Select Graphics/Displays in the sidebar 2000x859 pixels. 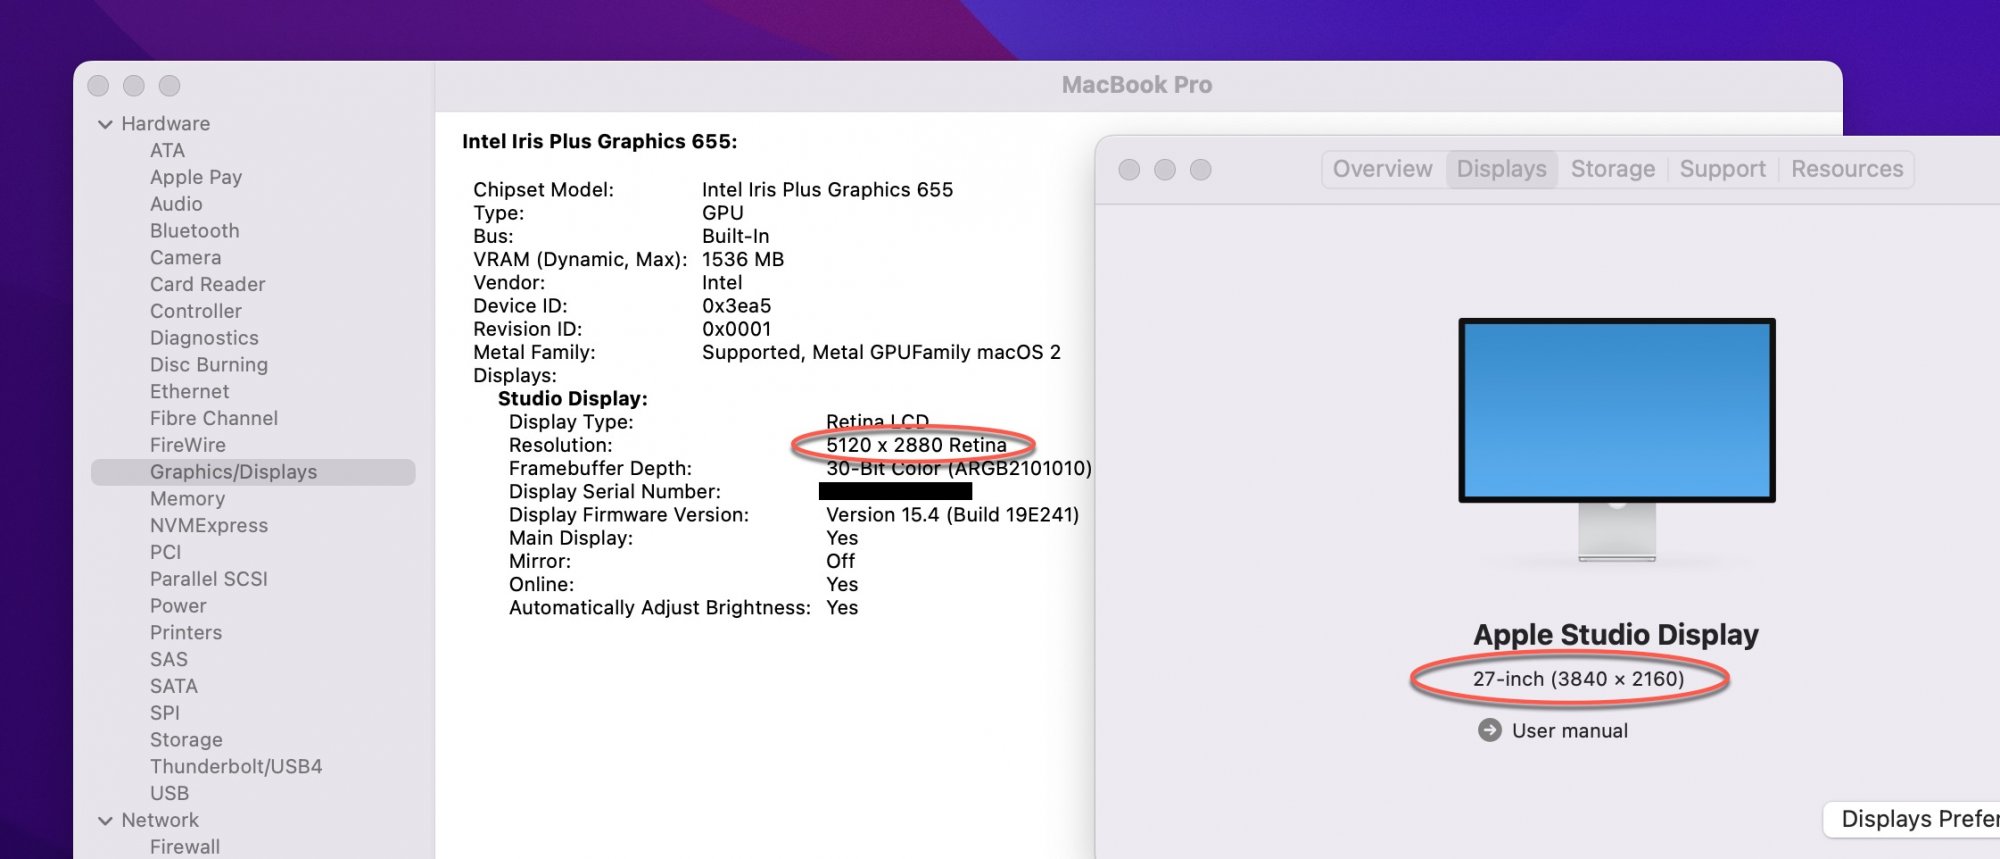[x=253, y=472]
